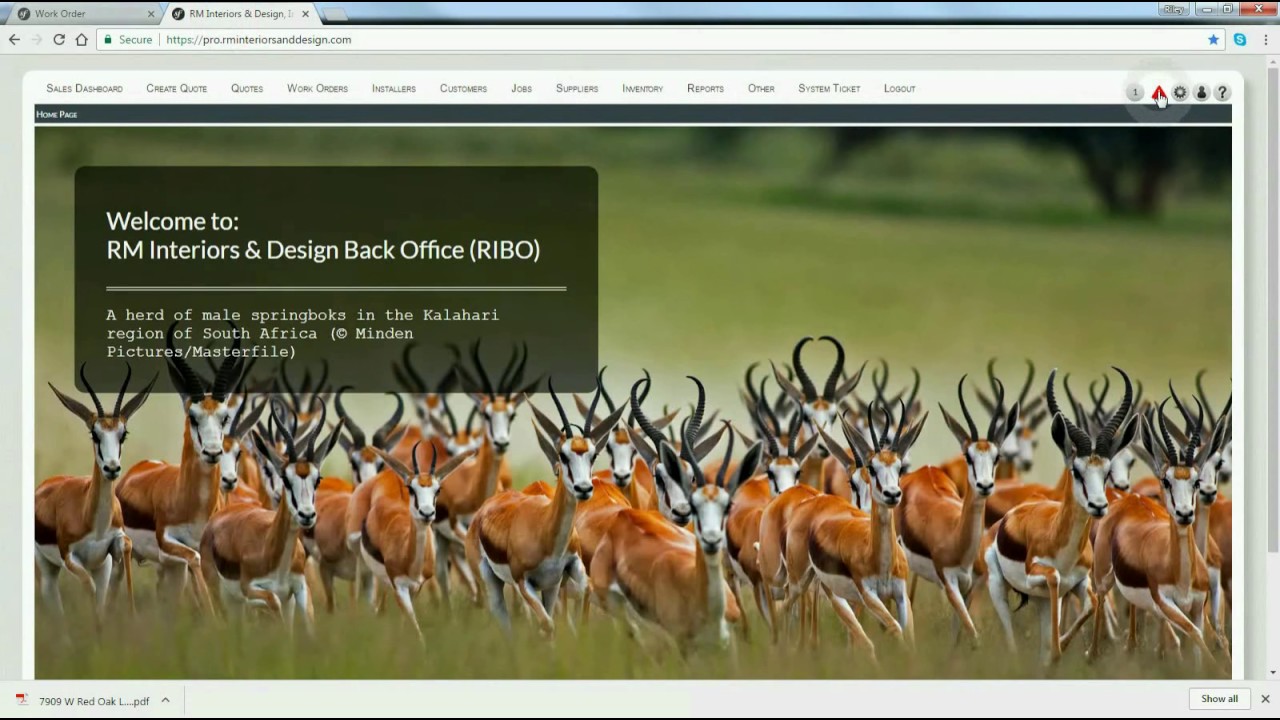The image size is (1280, 720).
Task: Click the red warning triangle alert icon
Action: pyautogui.click(x=1158, y=92)
